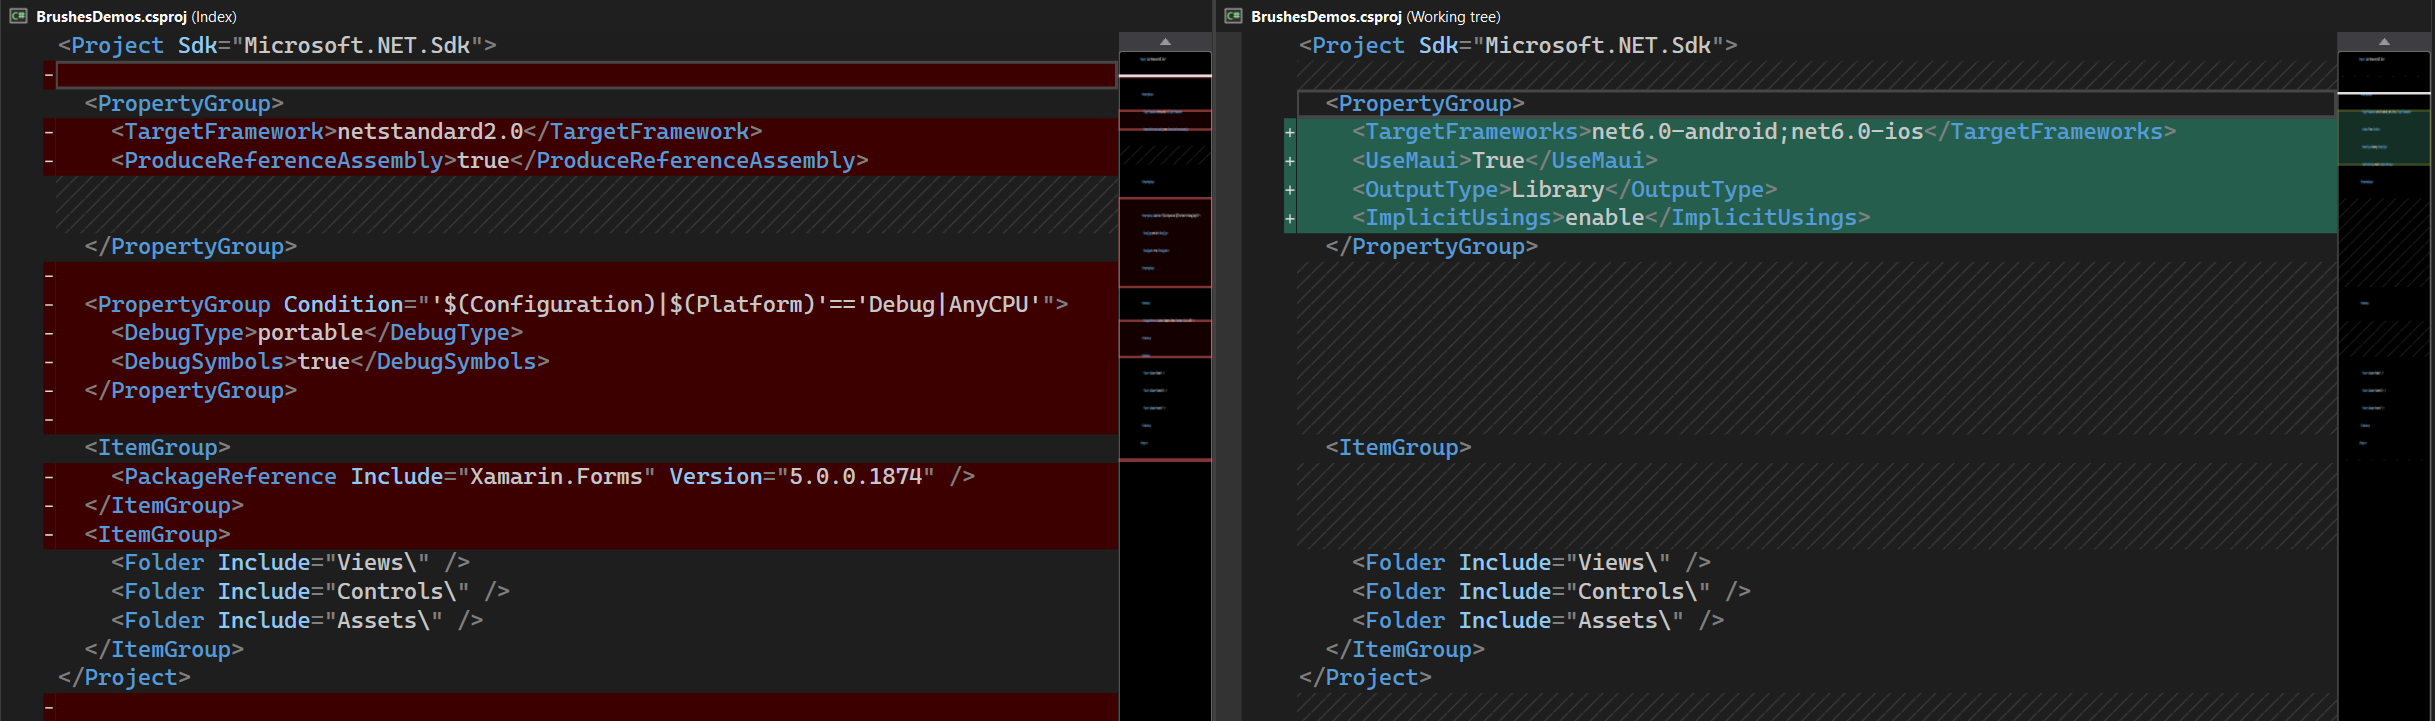Click the Index pane minimap overview
2435x721 pixels.
pyautogui.click(x=1165, y=385)
